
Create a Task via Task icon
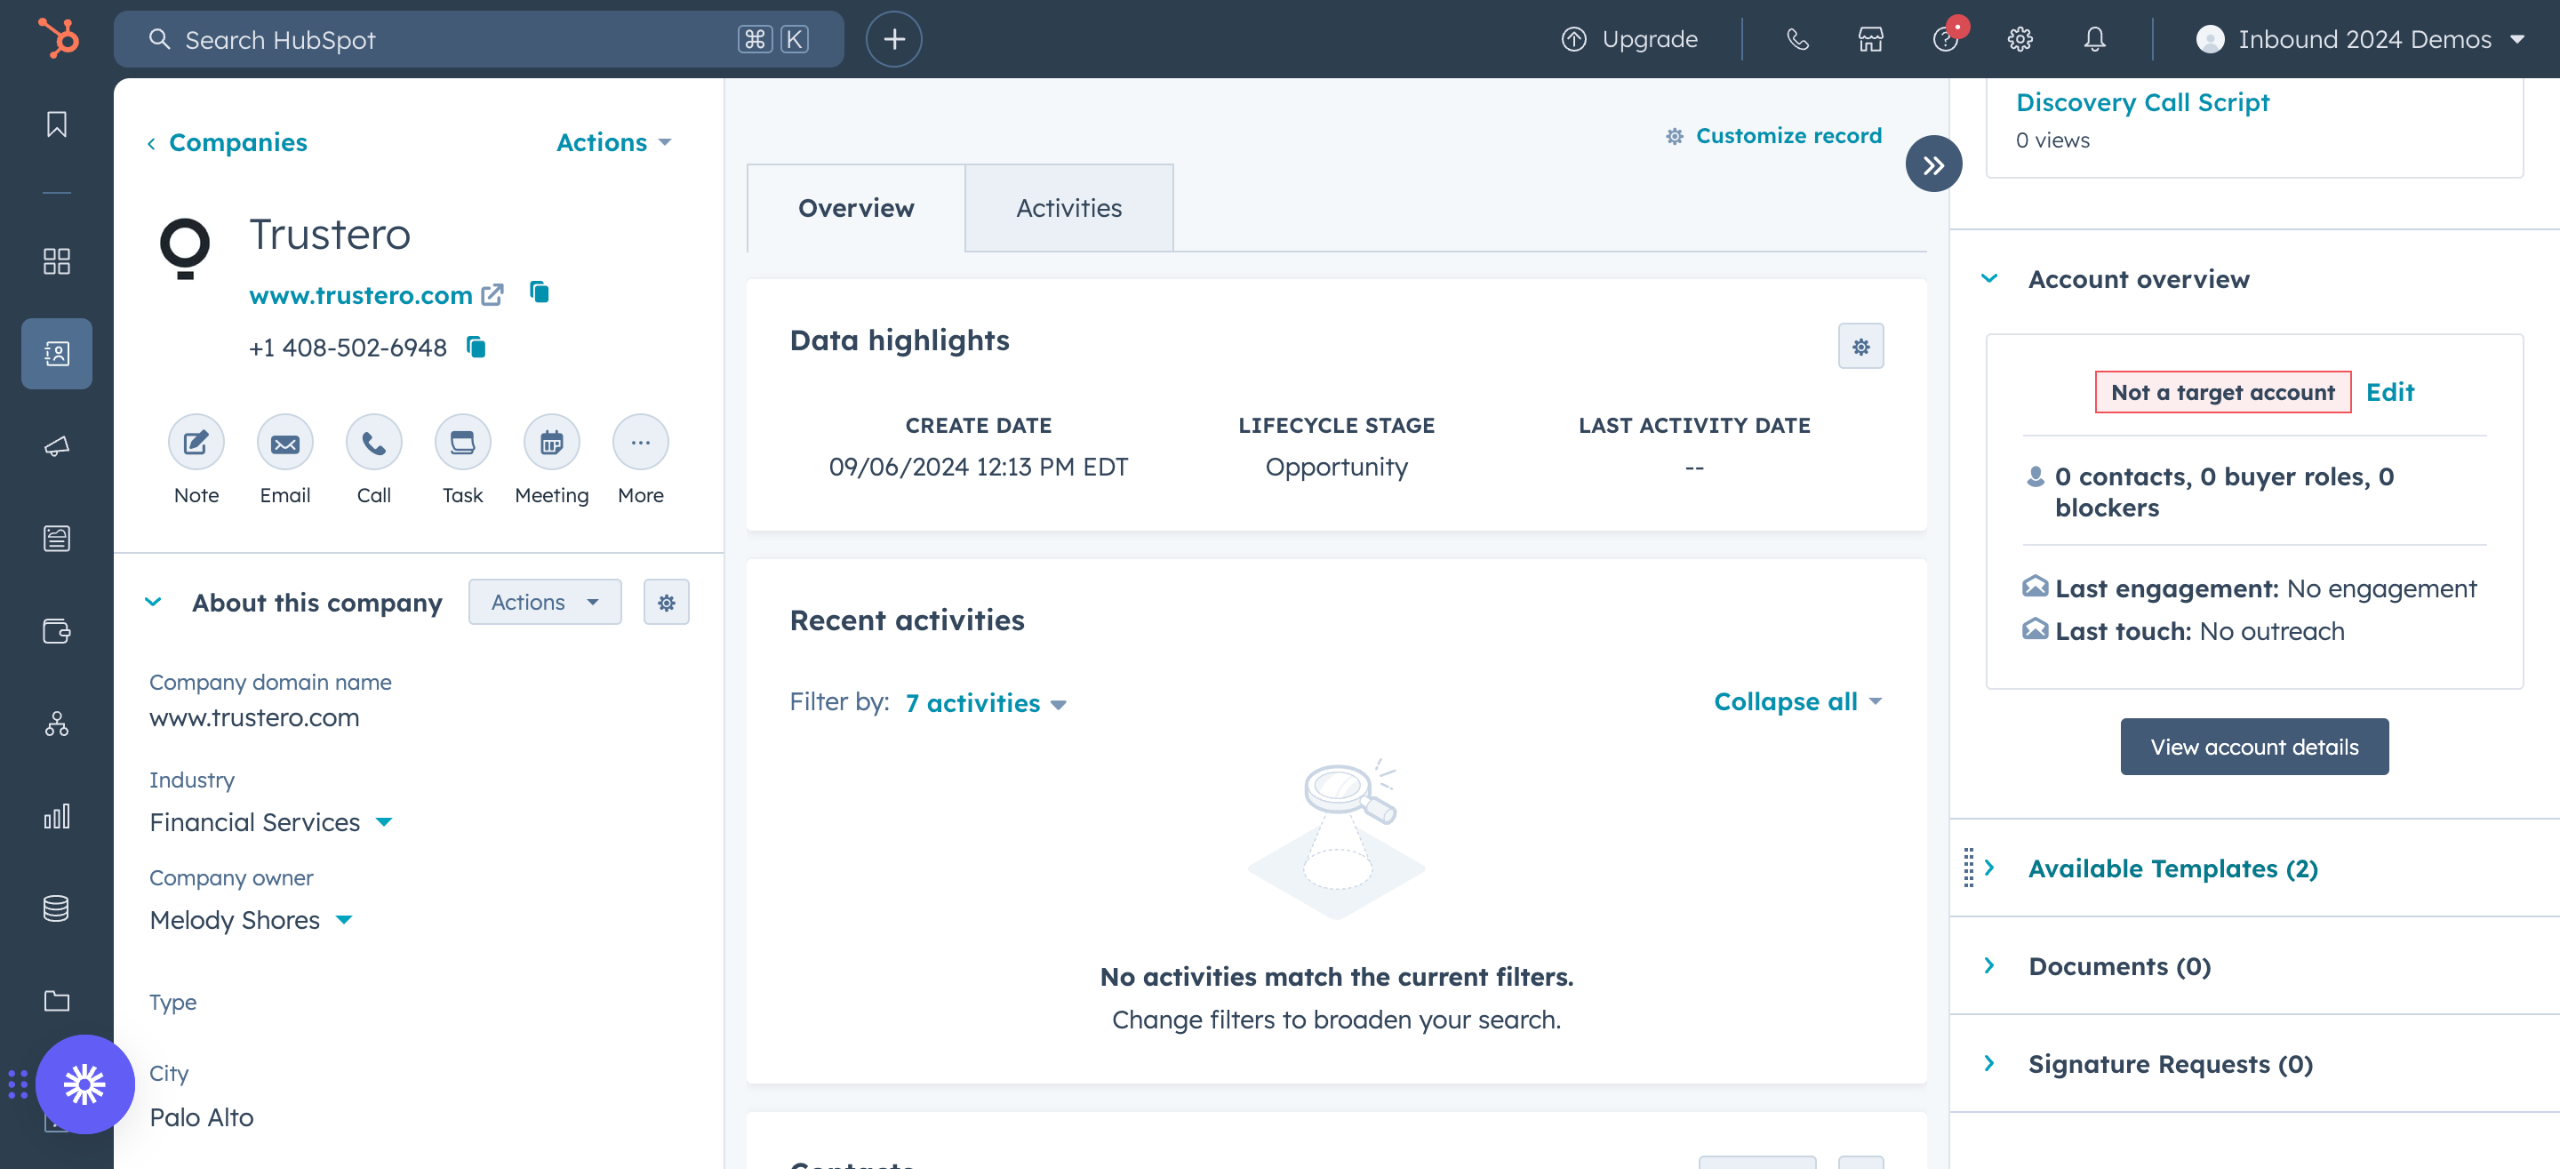pyautogui.click(x=462, y=442)
